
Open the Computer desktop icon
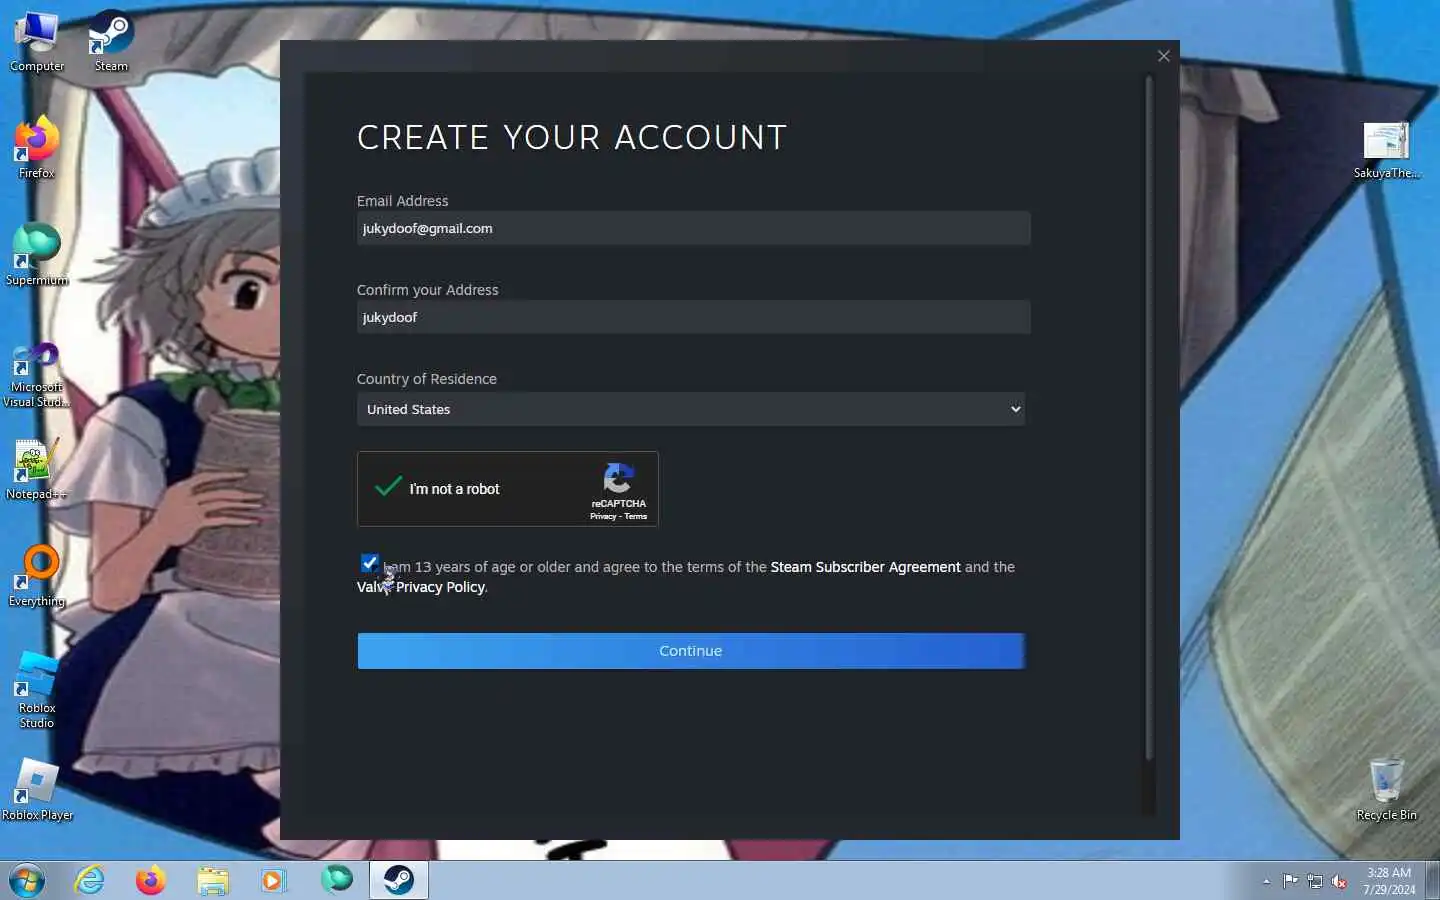(37, 42)
